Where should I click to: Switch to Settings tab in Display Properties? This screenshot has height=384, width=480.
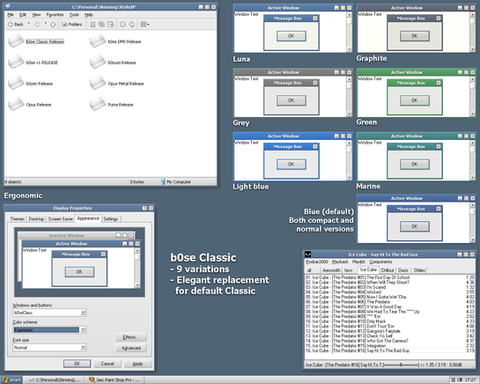111,219
